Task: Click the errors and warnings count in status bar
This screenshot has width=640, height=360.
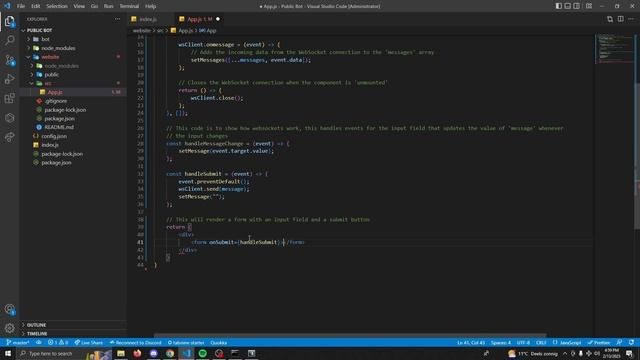Action: pos(58,342)
